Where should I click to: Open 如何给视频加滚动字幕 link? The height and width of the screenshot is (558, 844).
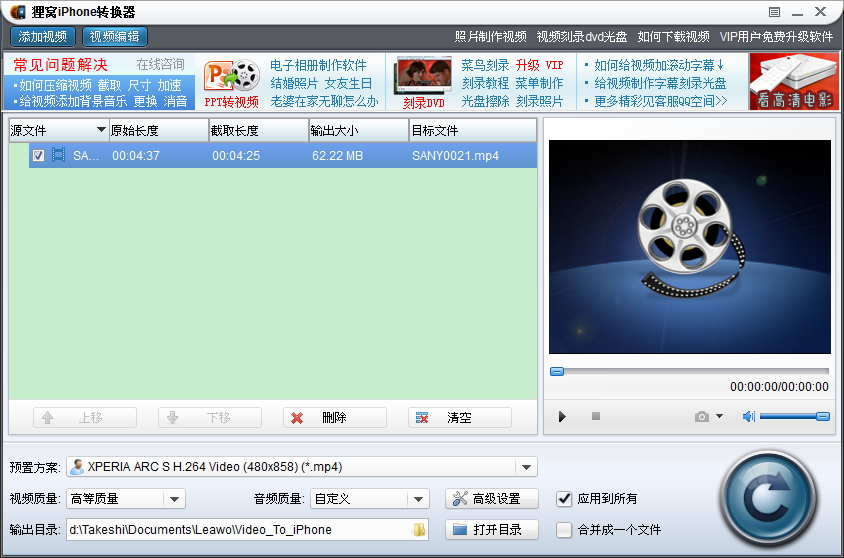(x=659, y=65)
